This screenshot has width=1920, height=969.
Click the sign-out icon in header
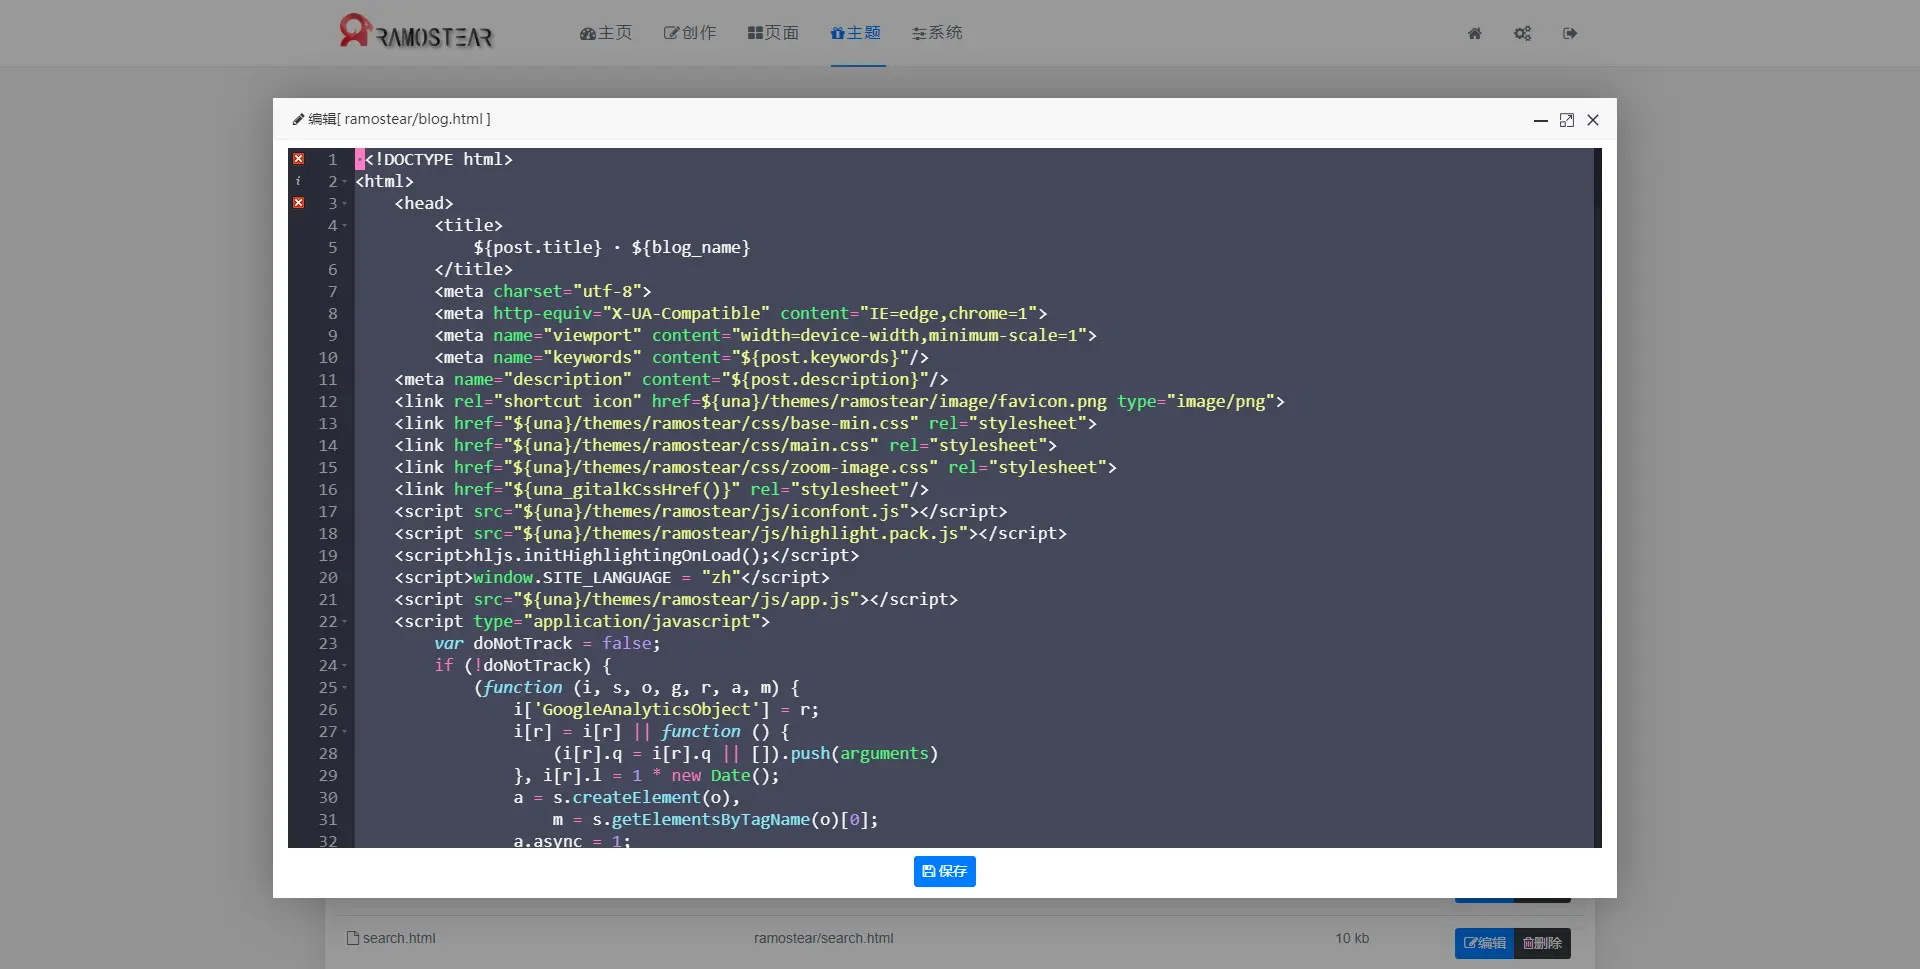coord(1570,33)
